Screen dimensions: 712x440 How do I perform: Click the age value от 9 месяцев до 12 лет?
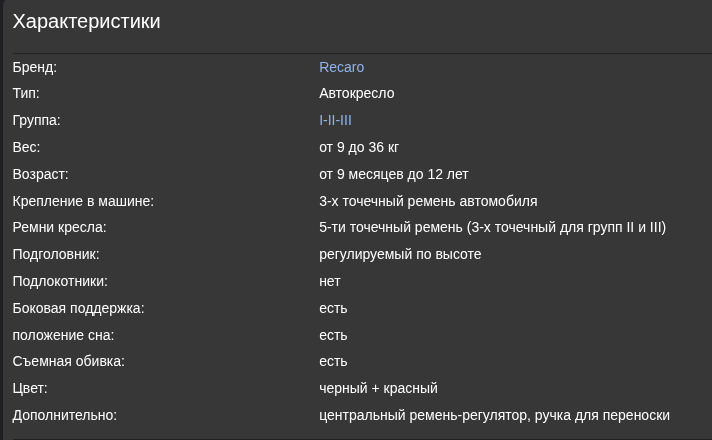[393, 174]
